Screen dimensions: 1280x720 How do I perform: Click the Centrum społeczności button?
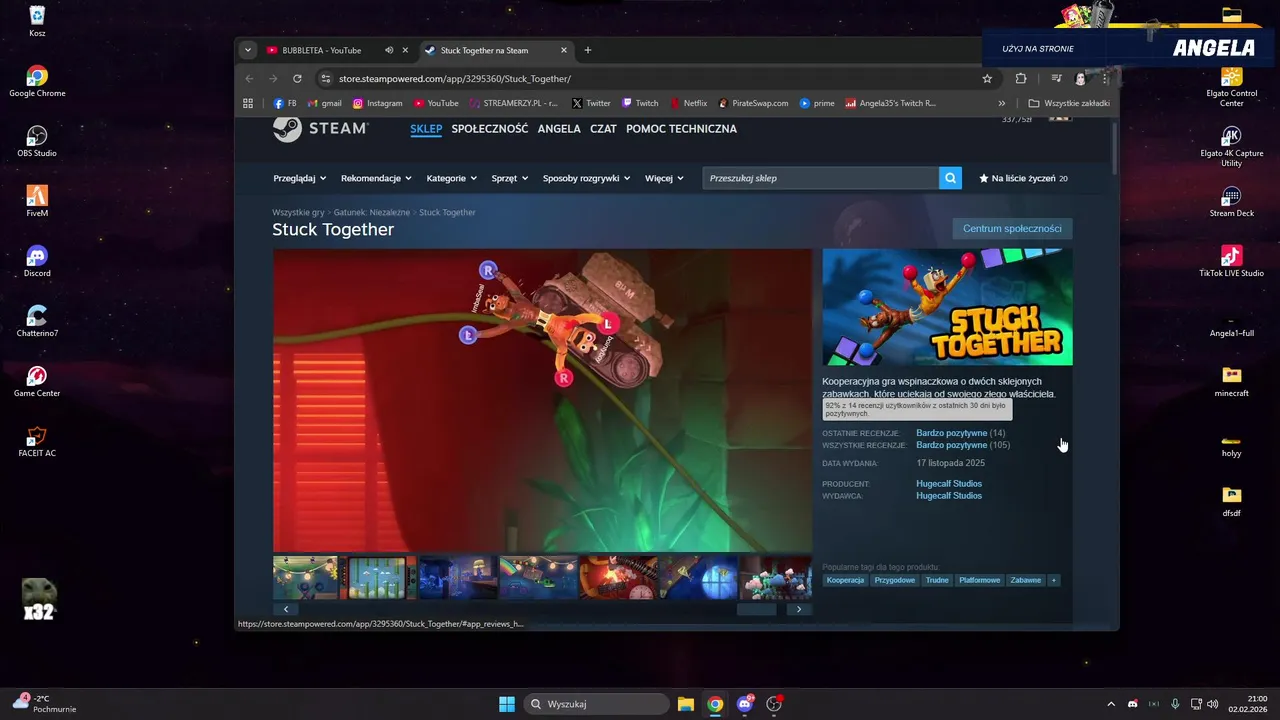pyautogui.click(x=1012, y=229)
